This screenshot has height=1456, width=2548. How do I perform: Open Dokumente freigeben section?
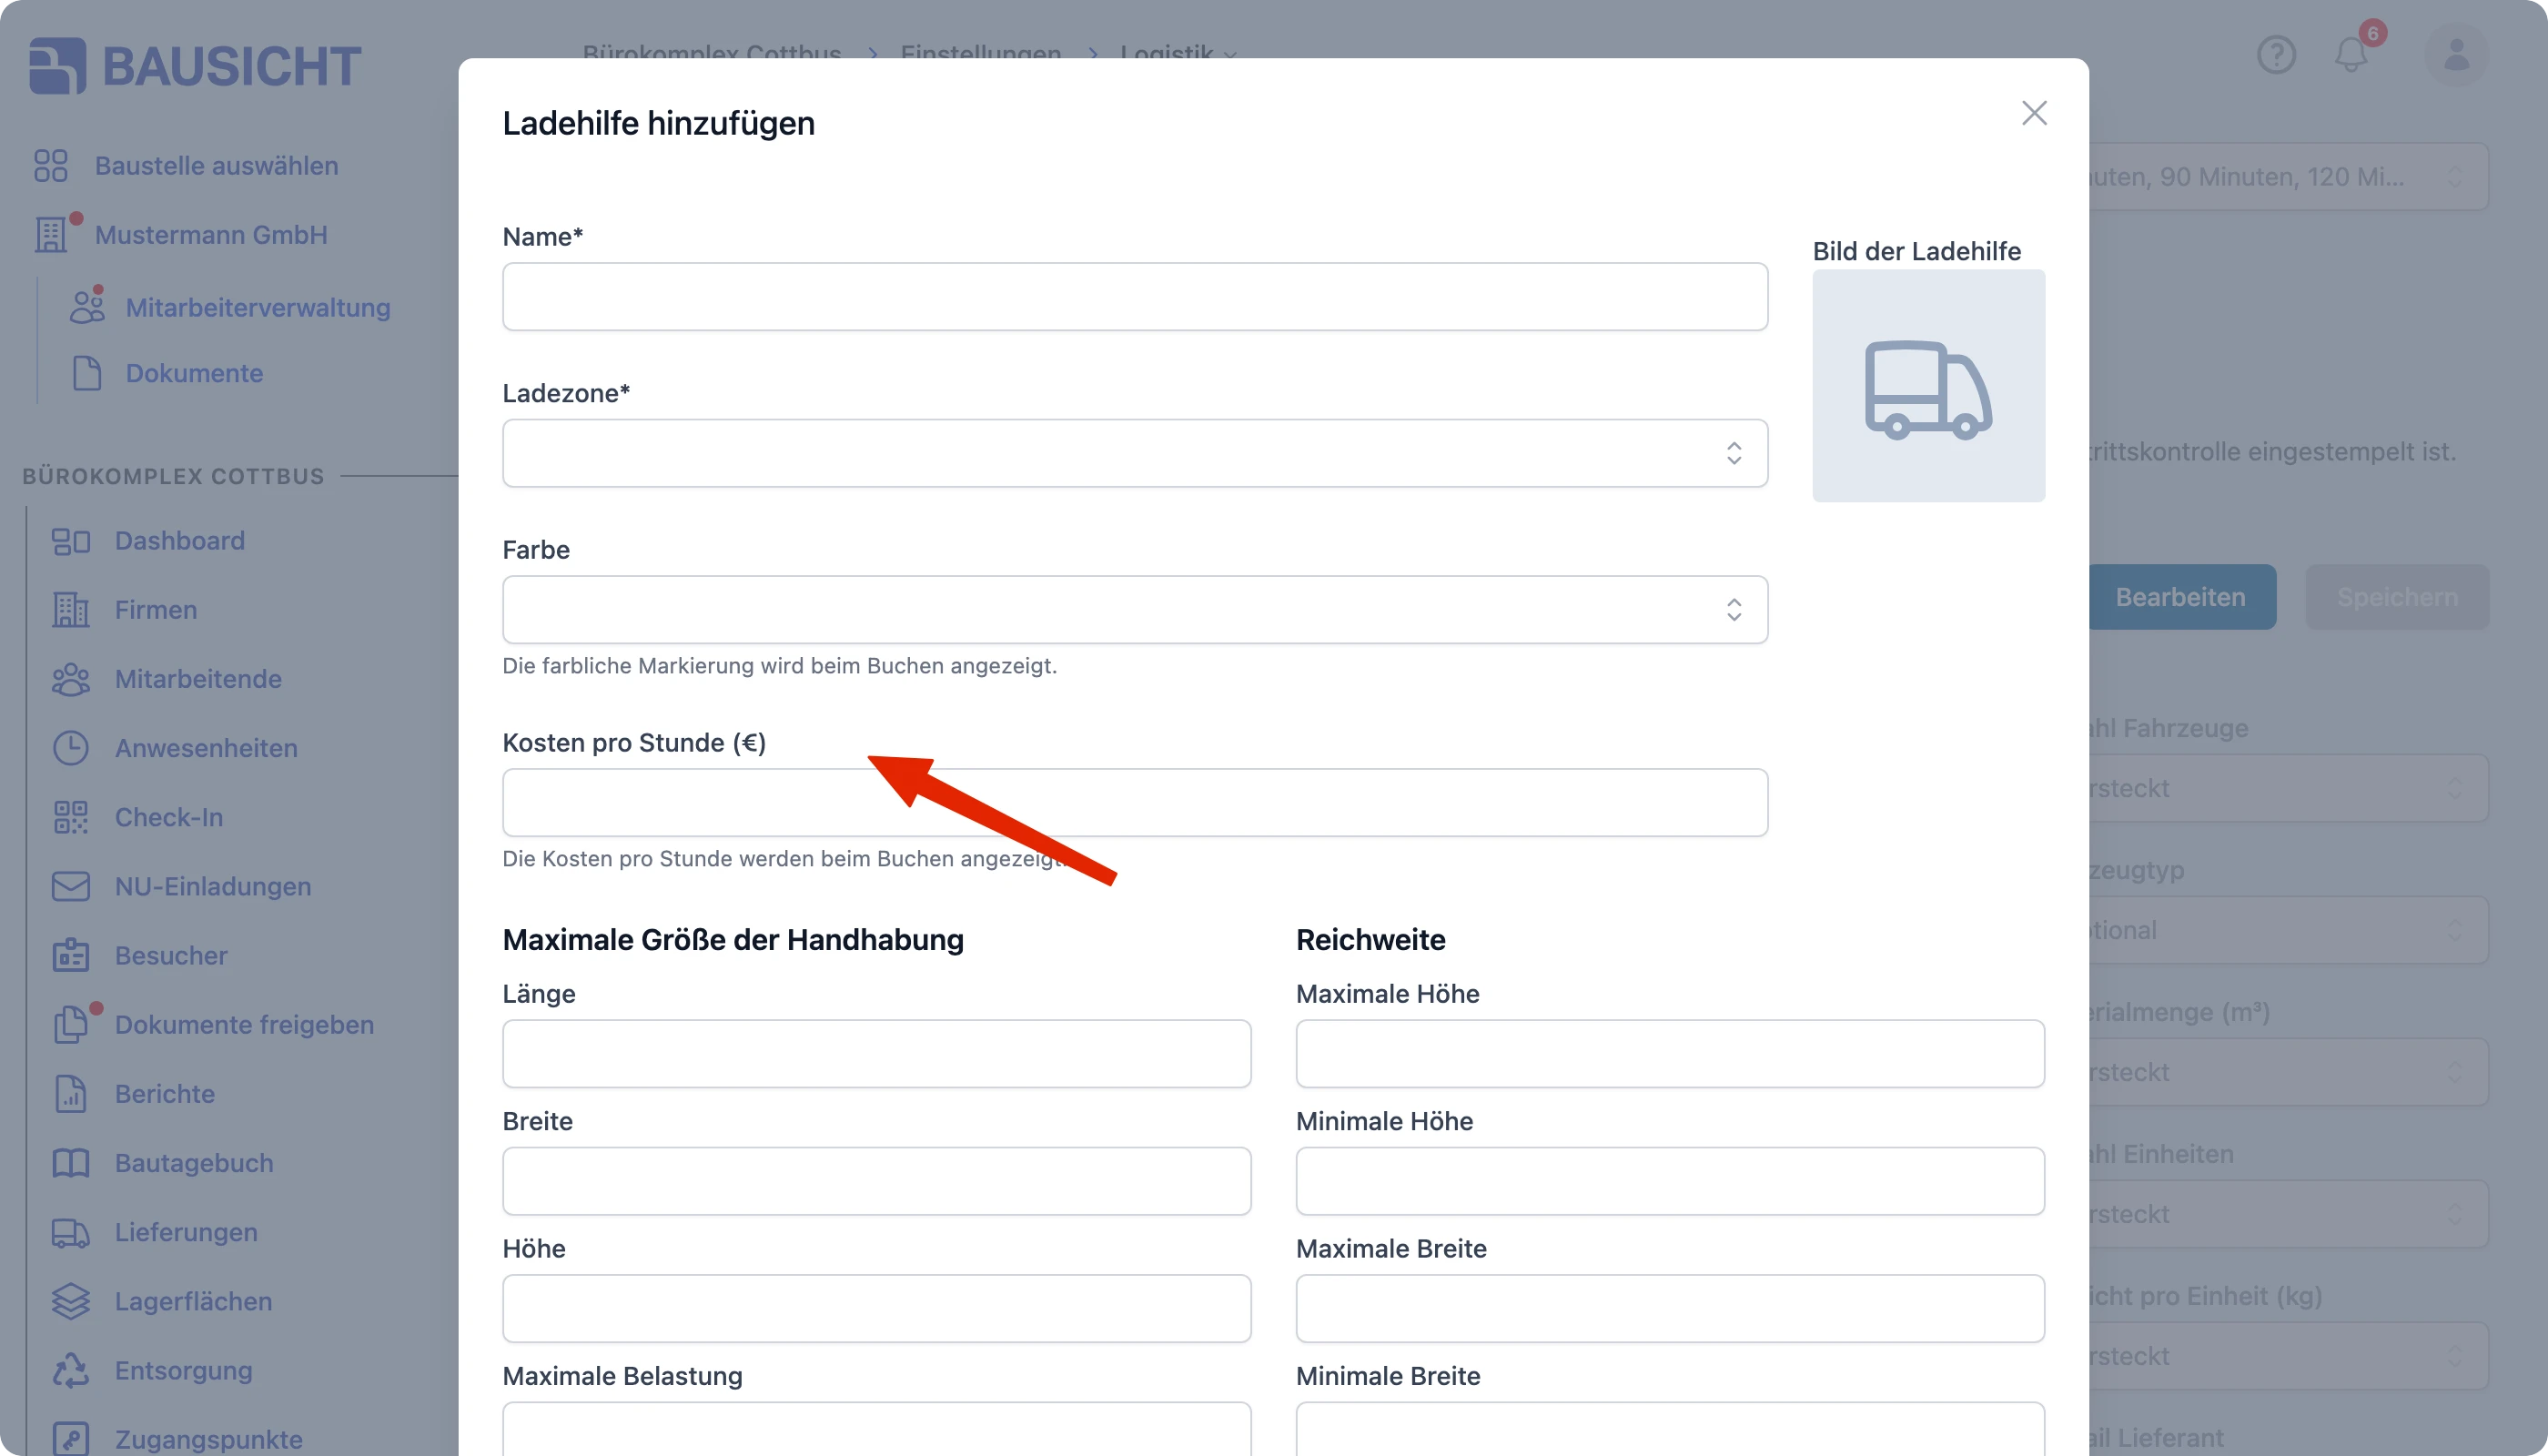(244, 1024)
